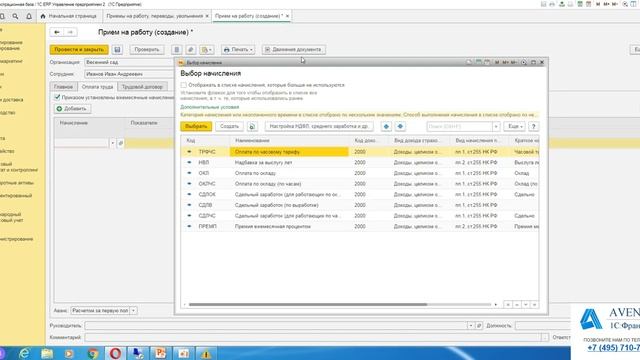Open Internet Explorer in taskbar
Screen dimensions: 640x360
(x=24, y=353)
